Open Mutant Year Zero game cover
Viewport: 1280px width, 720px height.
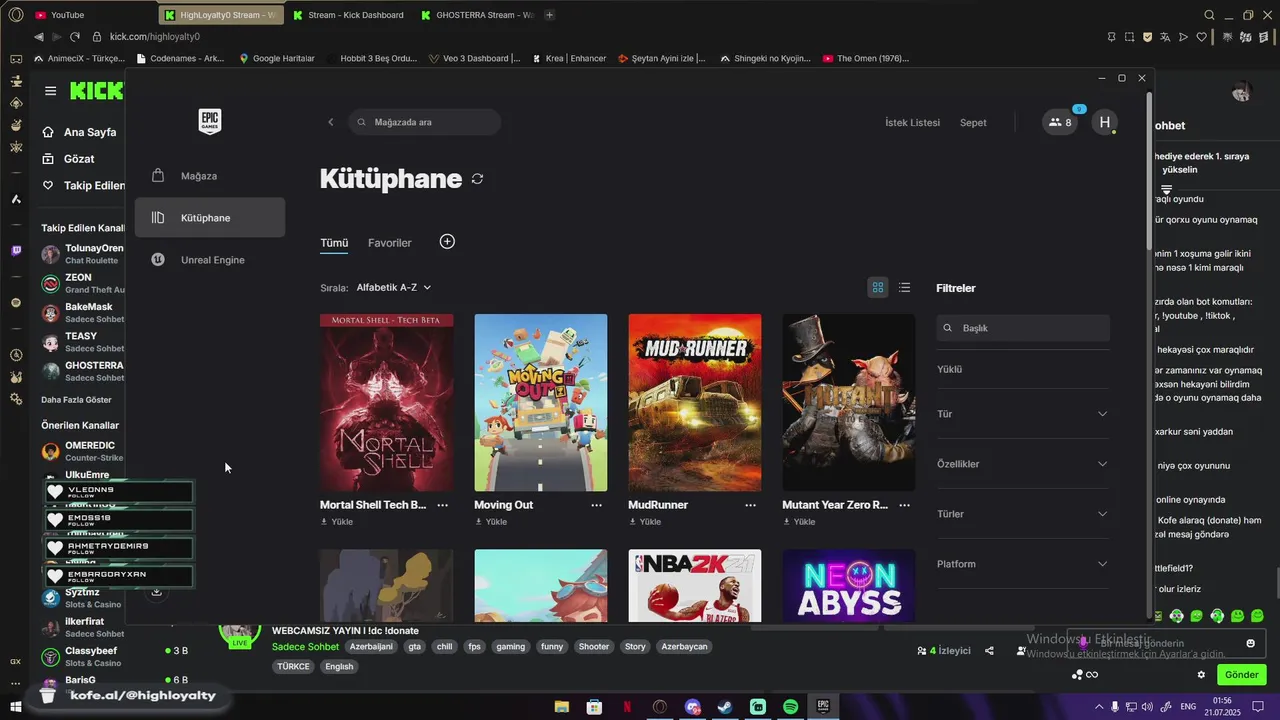(849, 403)
